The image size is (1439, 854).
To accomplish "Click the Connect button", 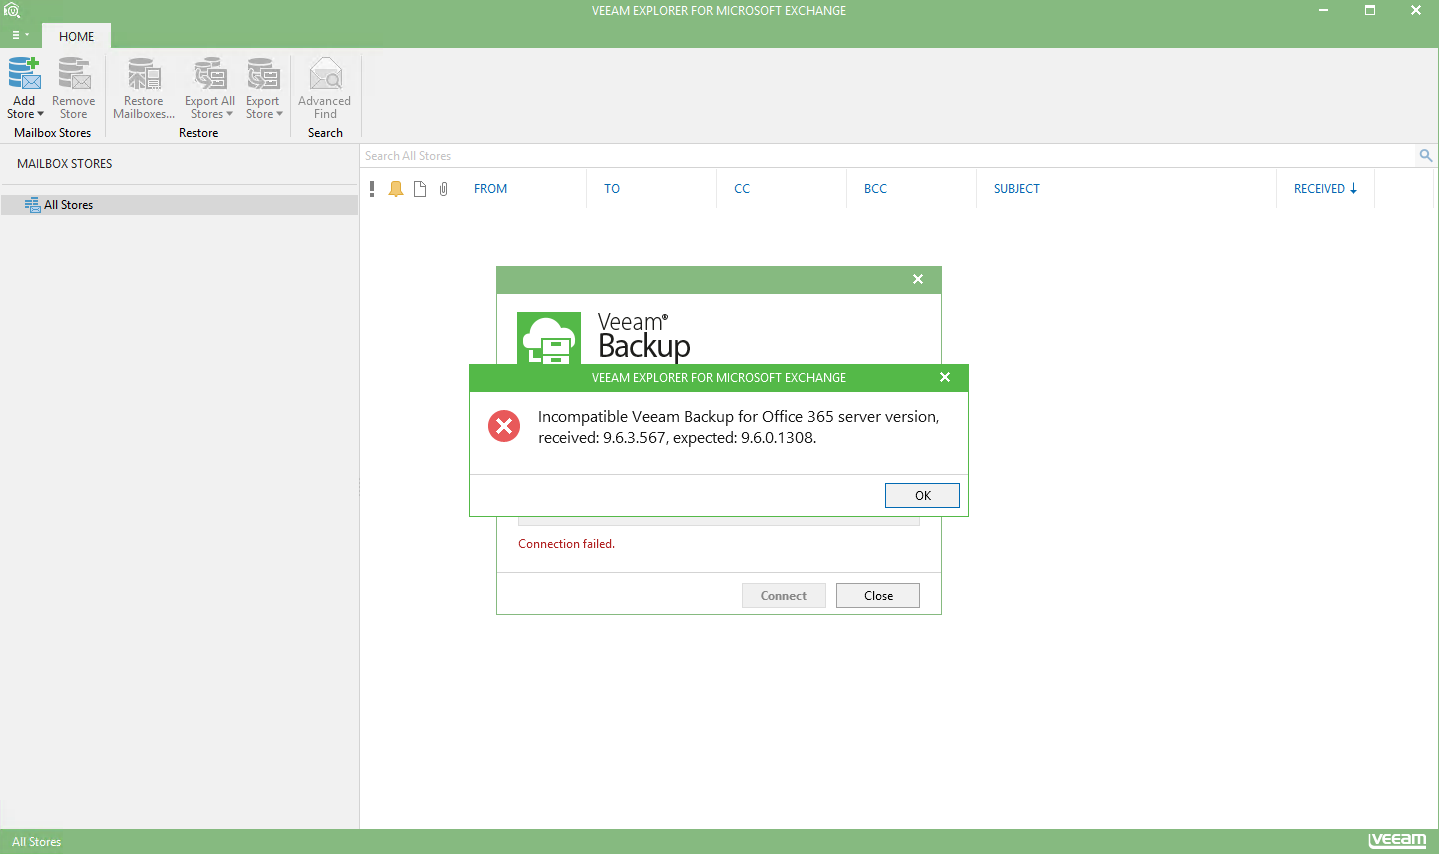I will [x=784, y=595].
